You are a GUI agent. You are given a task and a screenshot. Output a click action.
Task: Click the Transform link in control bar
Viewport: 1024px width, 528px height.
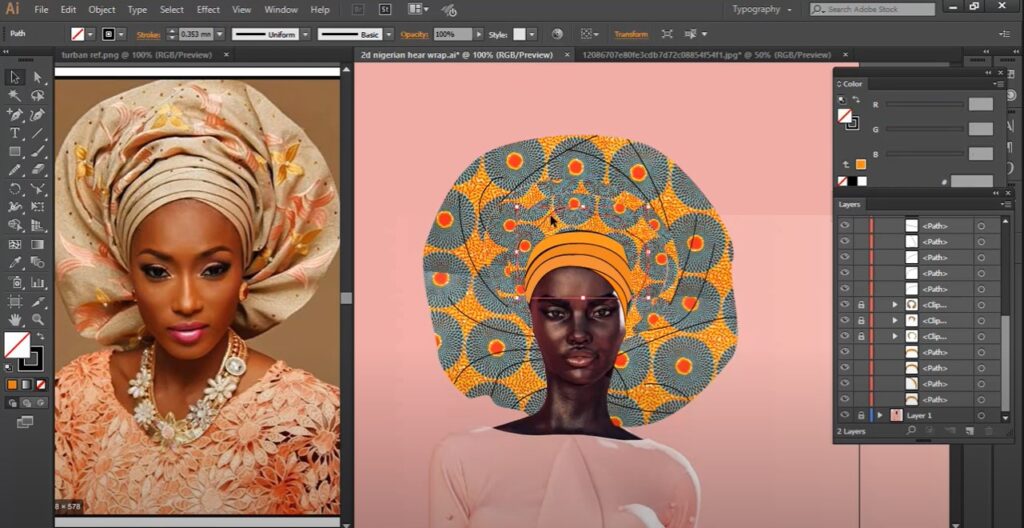point(630,34)
